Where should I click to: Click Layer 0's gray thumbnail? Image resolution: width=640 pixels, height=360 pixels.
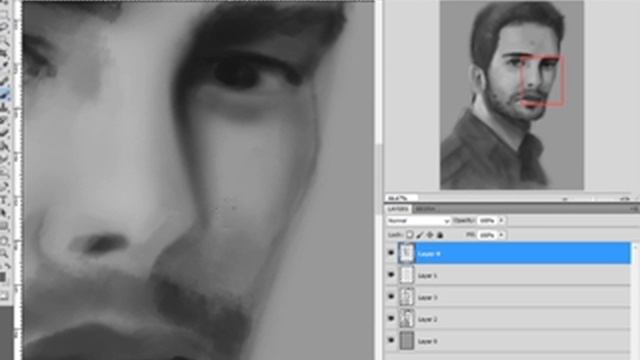click(x=407, y=340)
